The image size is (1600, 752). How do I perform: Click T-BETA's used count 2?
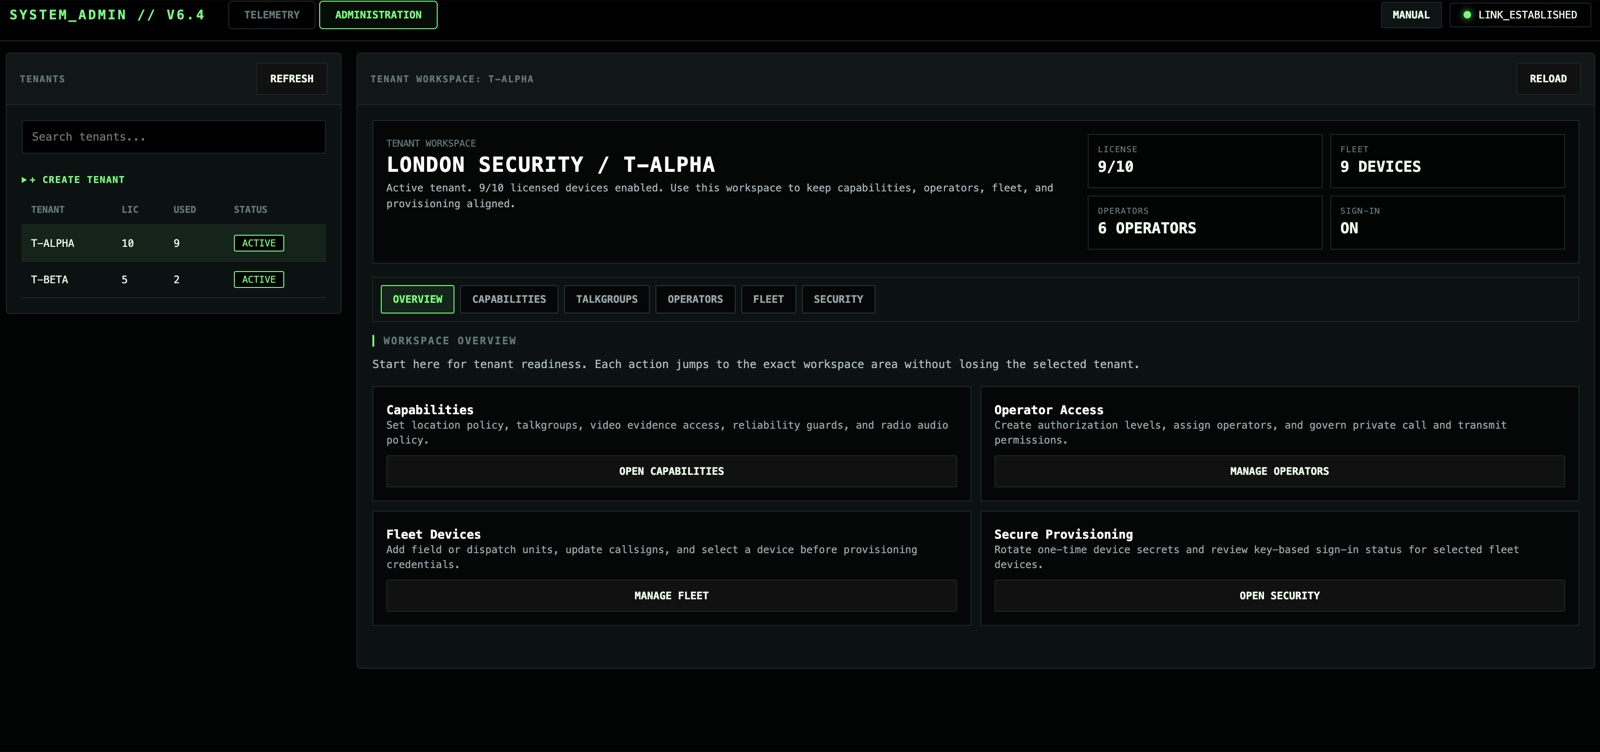tap(177, 280)
